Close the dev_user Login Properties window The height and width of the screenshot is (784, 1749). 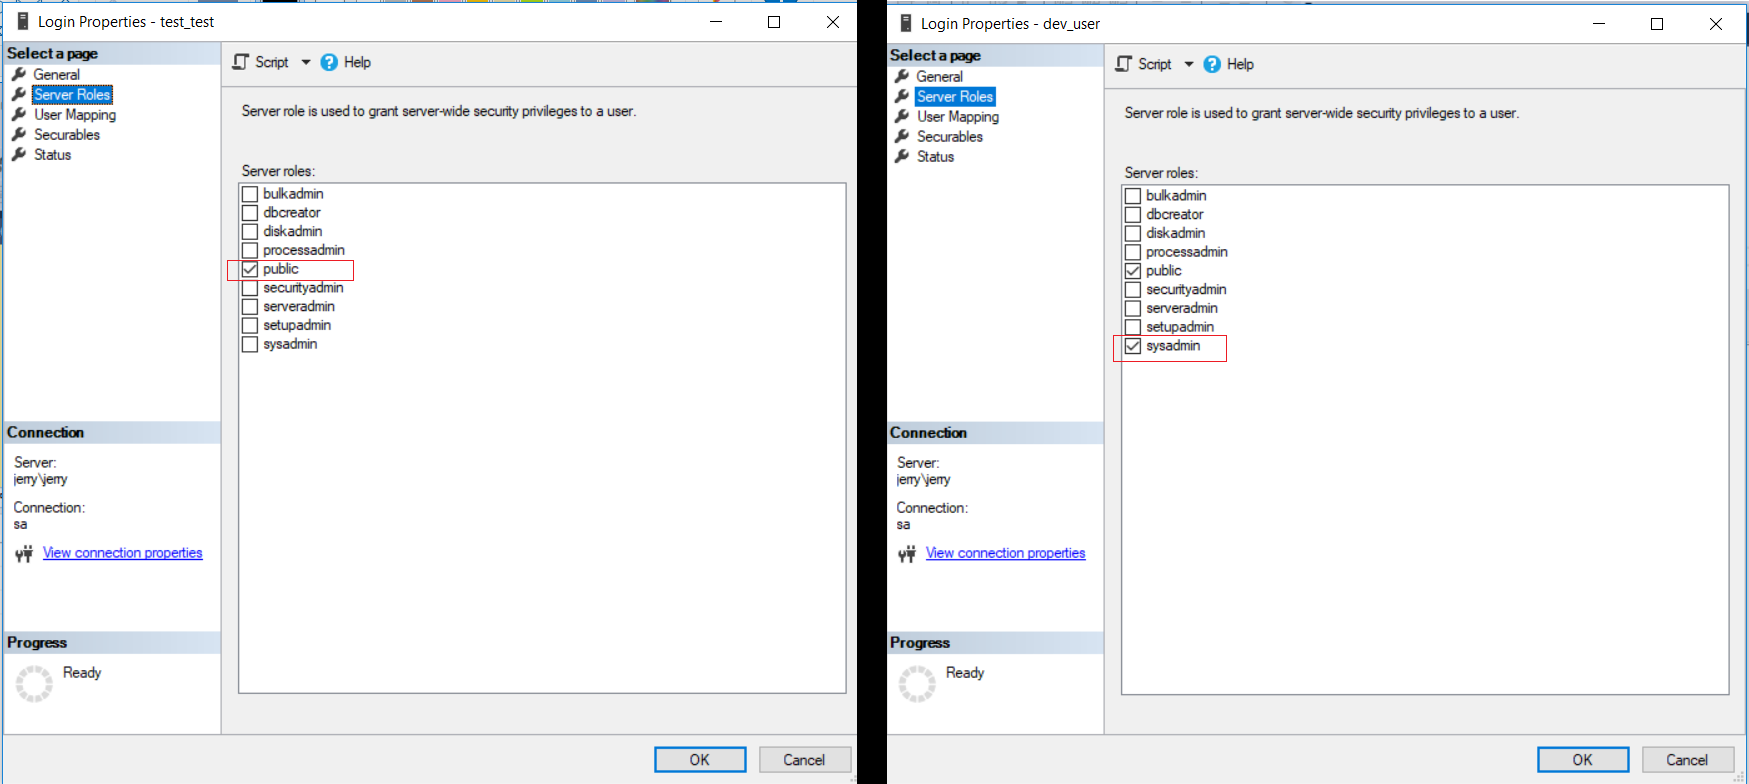coord(1716,24)
